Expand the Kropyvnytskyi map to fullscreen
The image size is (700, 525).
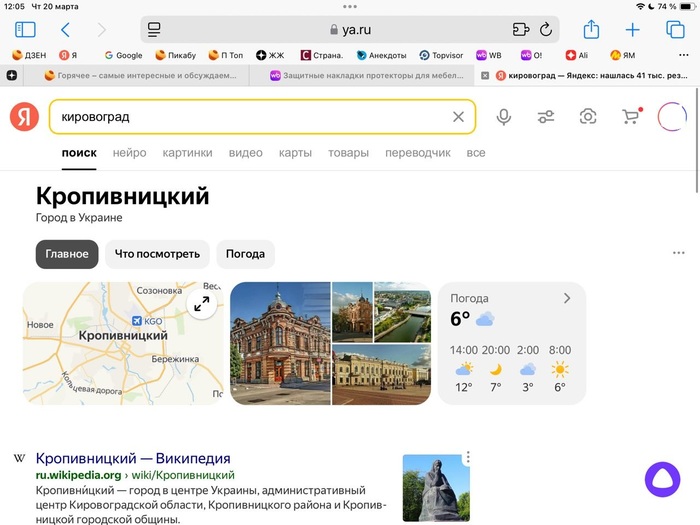click(202, 304)
